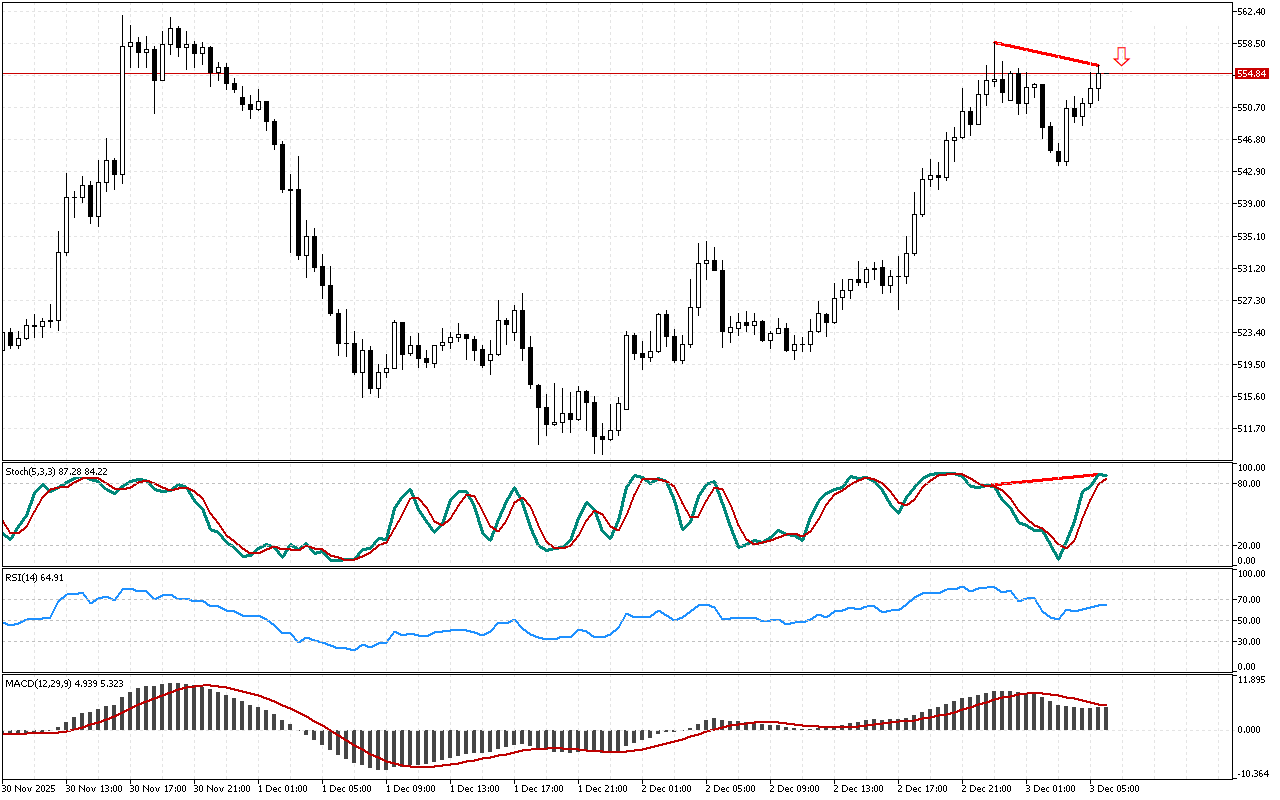The image size is (1280, 800).
Task: Click the red 554.84 current price tag
Action: (1250, 74)
